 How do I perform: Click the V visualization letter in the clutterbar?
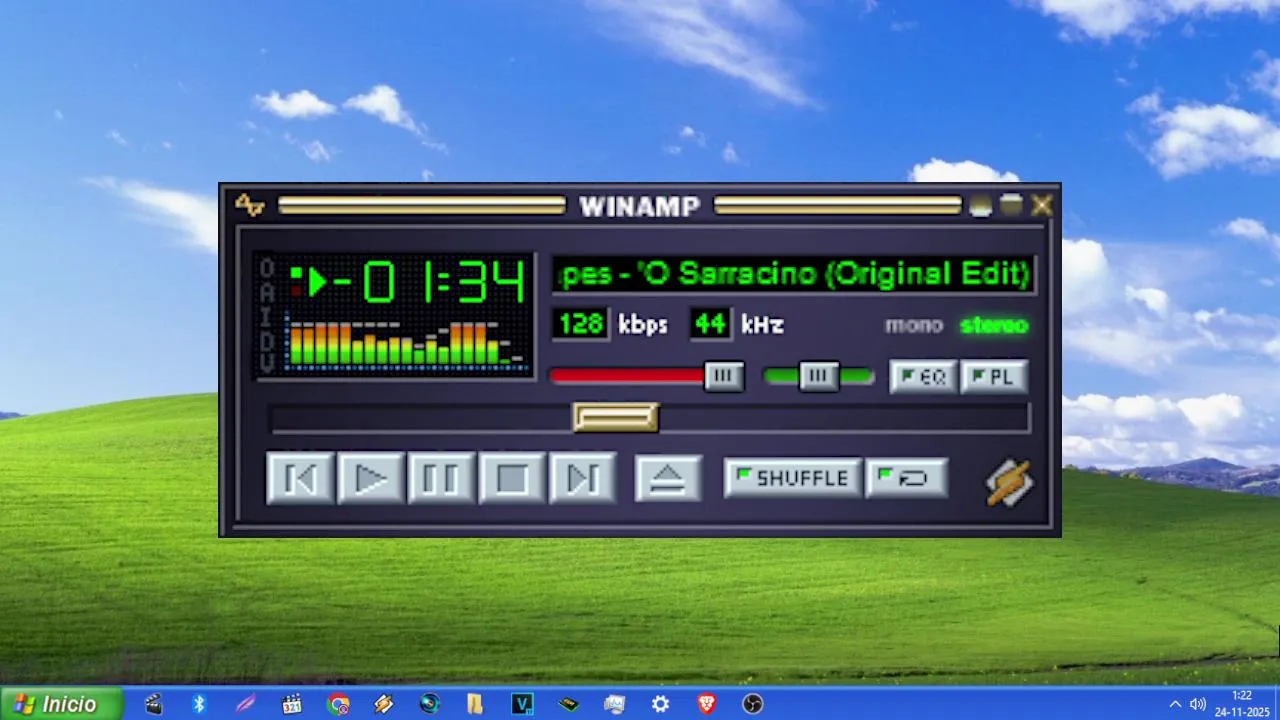tap(266, 363)
